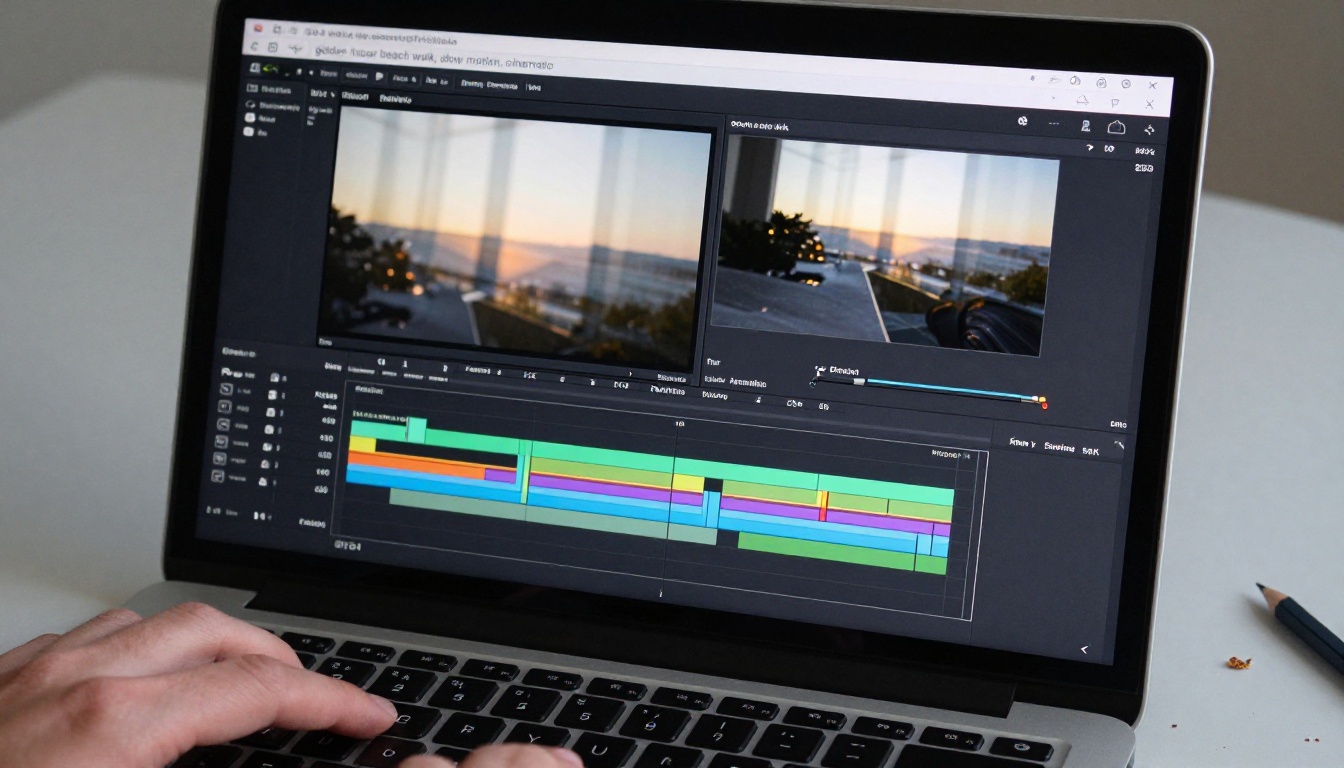Toggle the lower white square checkbox in left sidebar
This screenshot has width=1344, height=768.
tap(250, 130)
